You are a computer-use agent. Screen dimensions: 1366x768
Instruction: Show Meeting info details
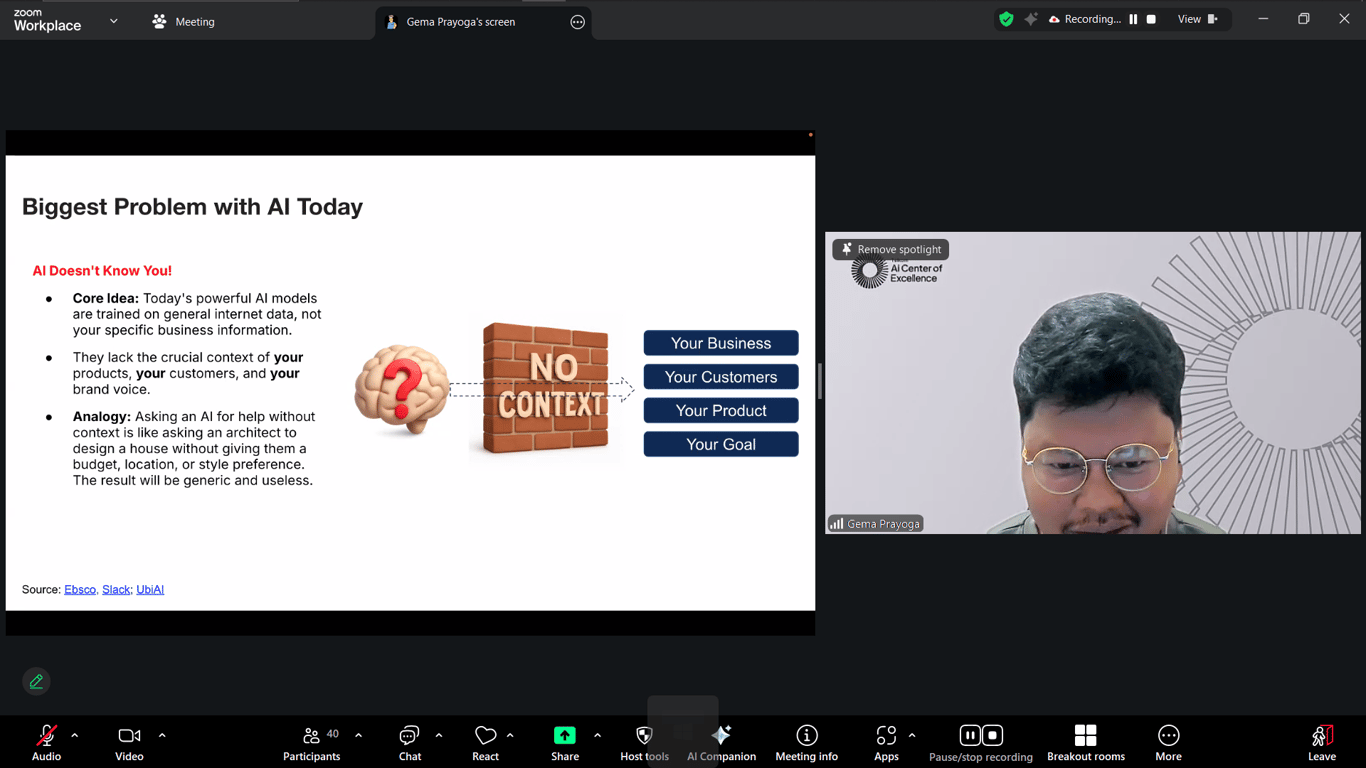(806, 743)
